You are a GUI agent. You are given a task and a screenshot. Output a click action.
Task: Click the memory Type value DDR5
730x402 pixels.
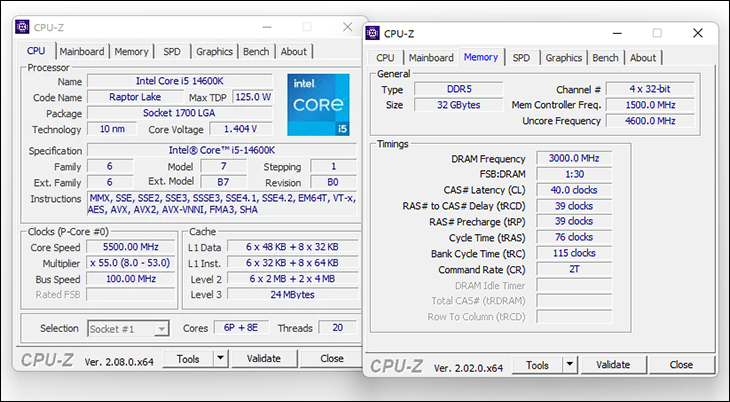coord(459,89)
